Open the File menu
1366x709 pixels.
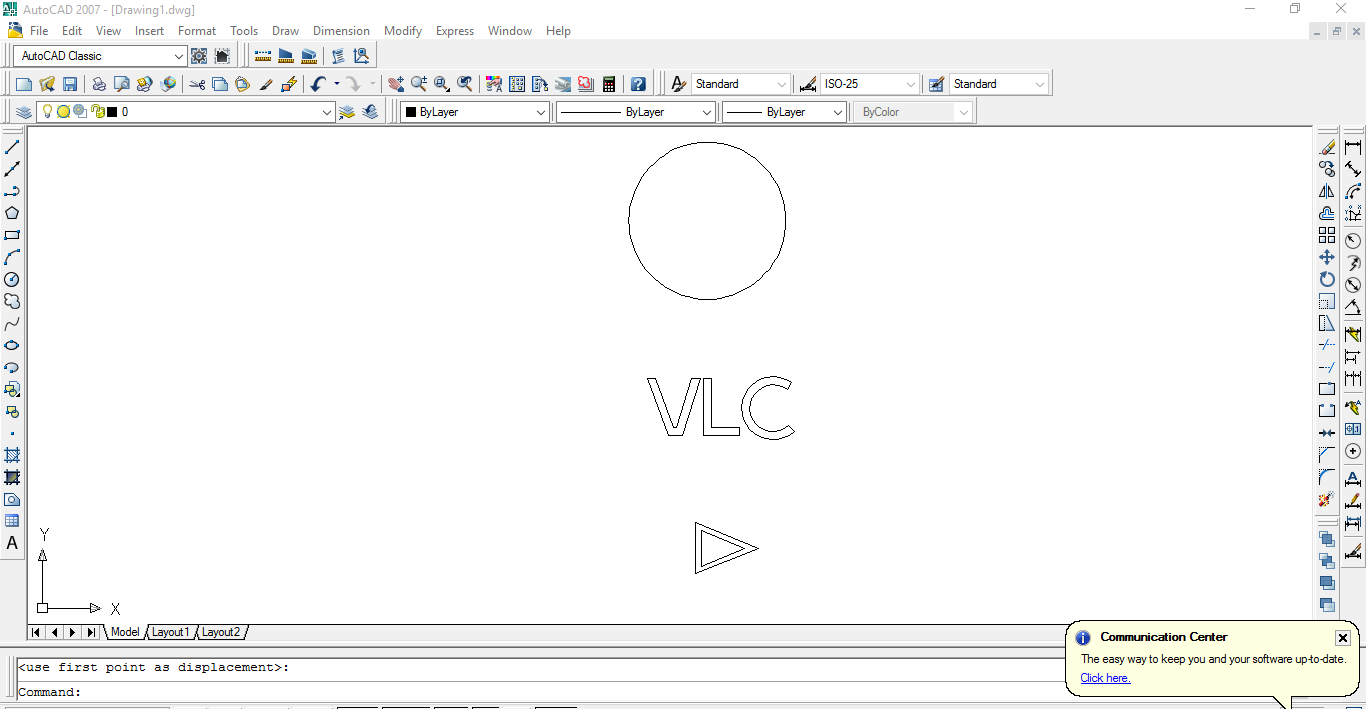39,31
